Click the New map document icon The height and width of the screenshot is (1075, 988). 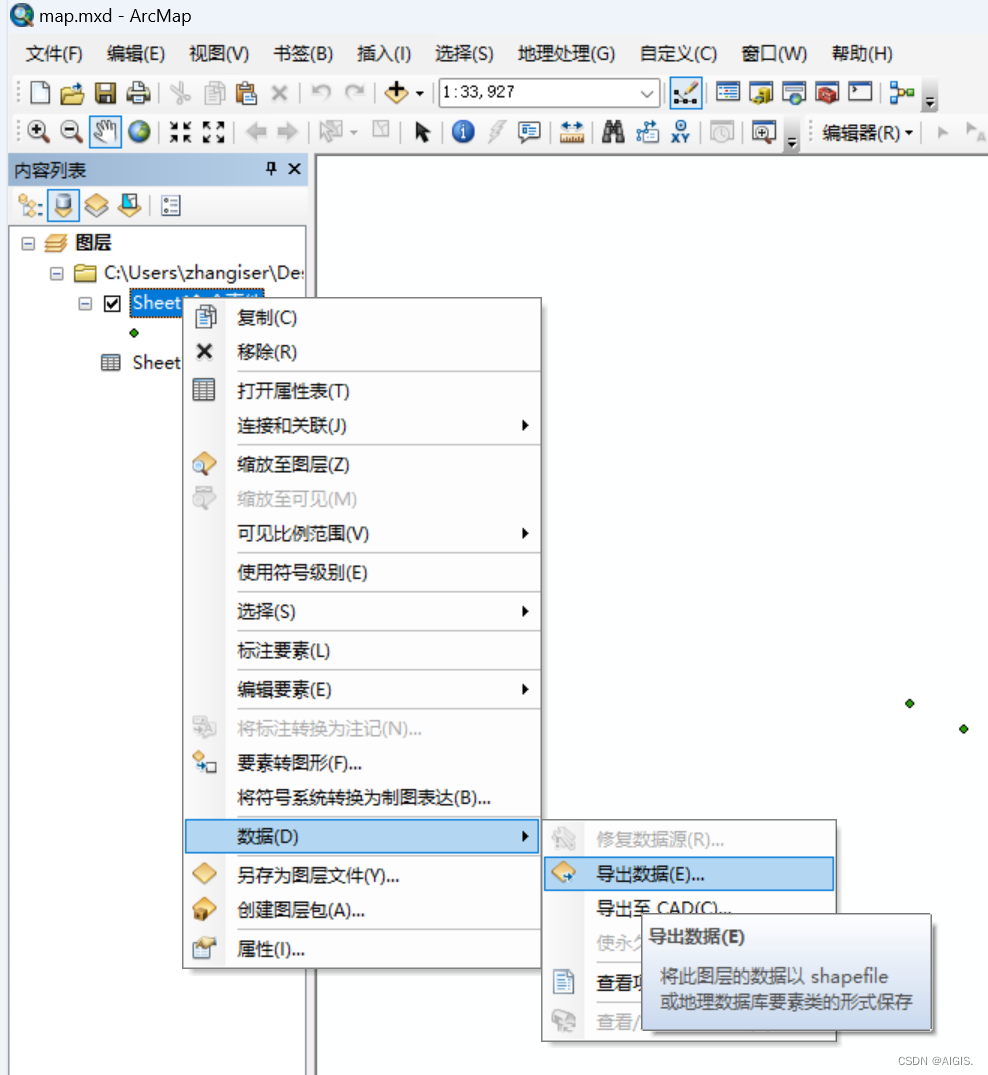click(40, 93)
